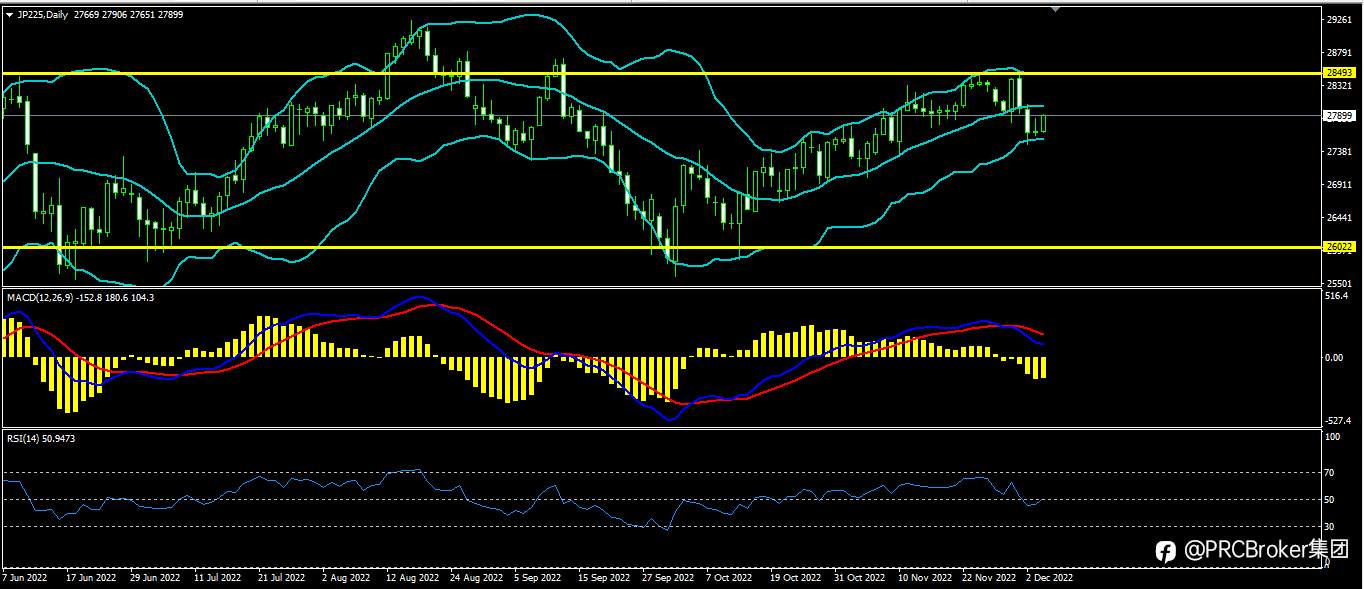1364x589 pixels.
Task: Click the 7 Jun 2022 date label
Action: pyautogui.click(x=25, y=577)
